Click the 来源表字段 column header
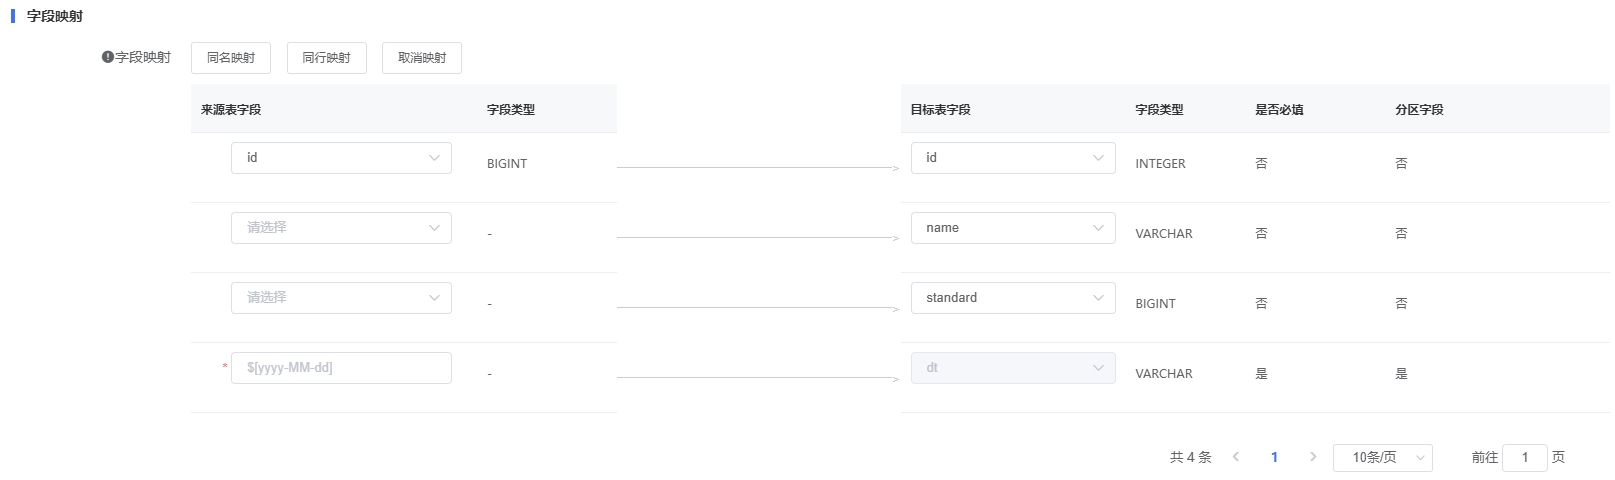The image size is (1615, 480). (231, 110)
